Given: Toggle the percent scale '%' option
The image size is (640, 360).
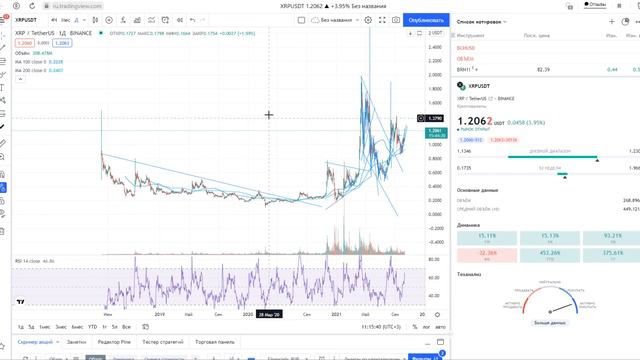Looking at the screenshot, I should point(415,327).
